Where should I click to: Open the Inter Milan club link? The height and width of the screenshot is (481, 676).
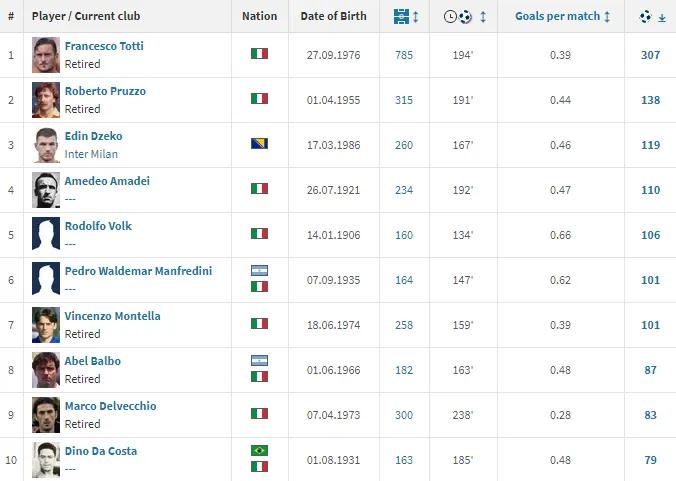point(91,154)
